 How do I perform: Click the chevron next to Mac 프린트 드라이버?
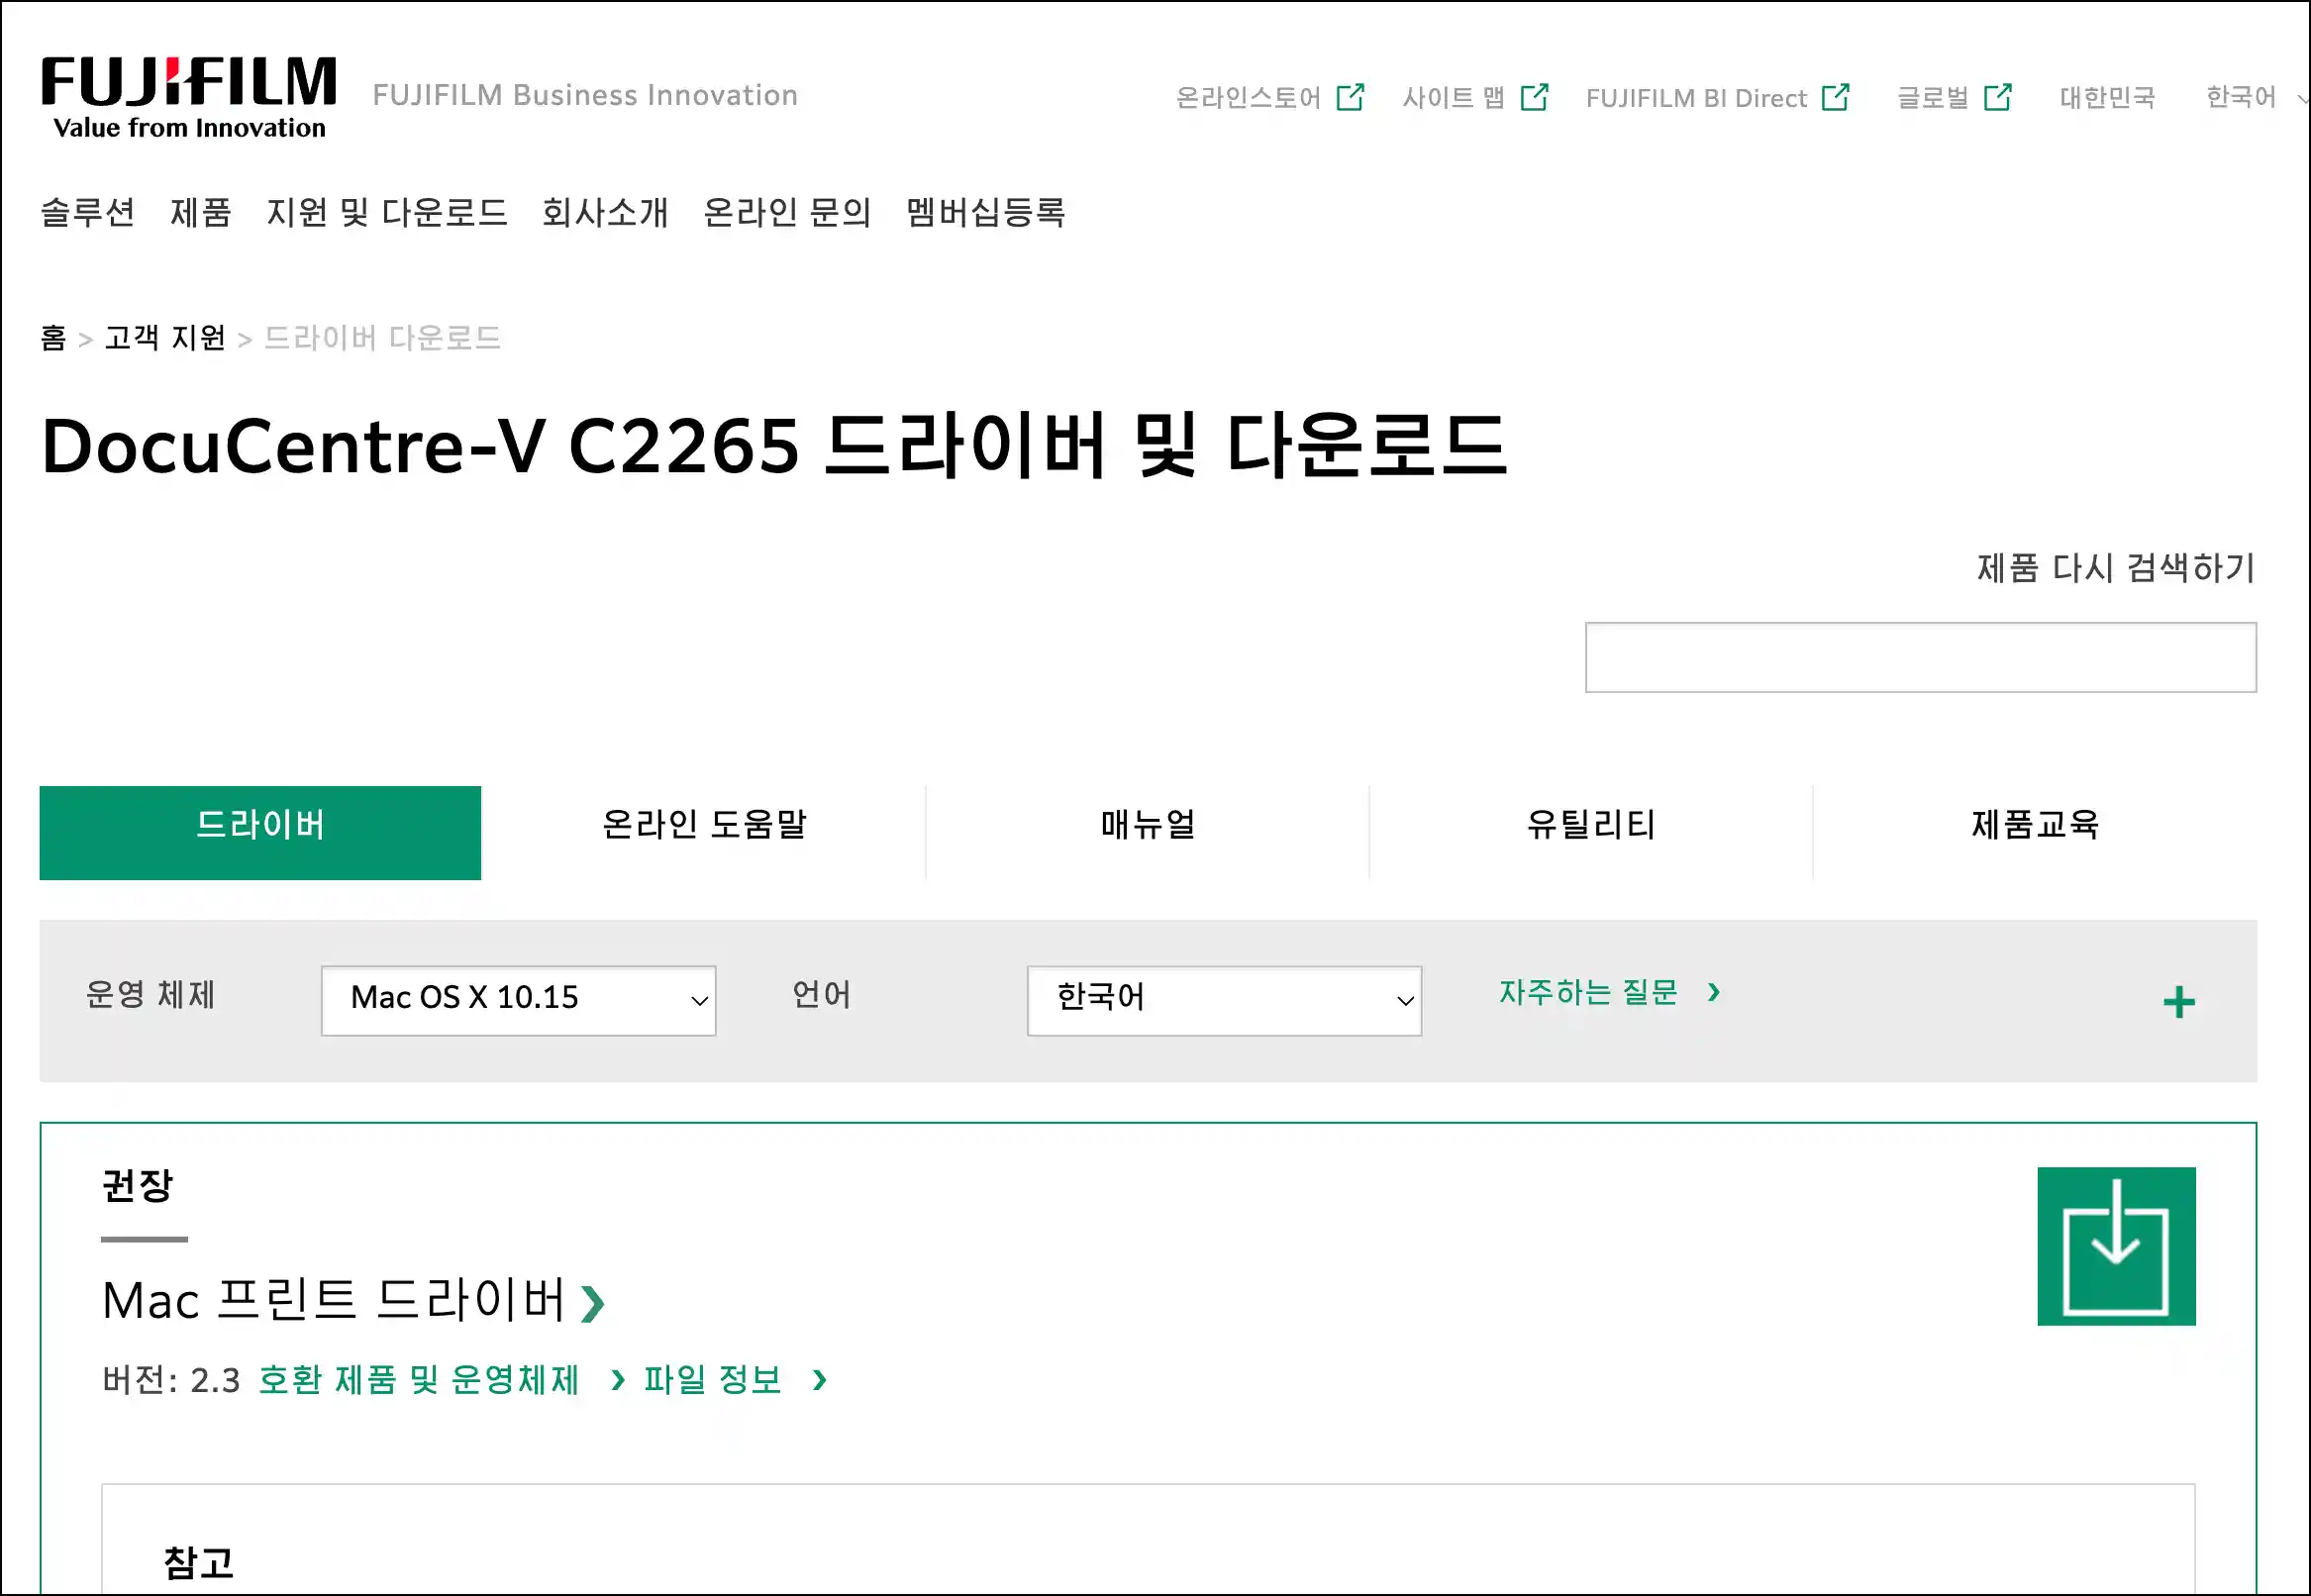[x=592, y=1303]
